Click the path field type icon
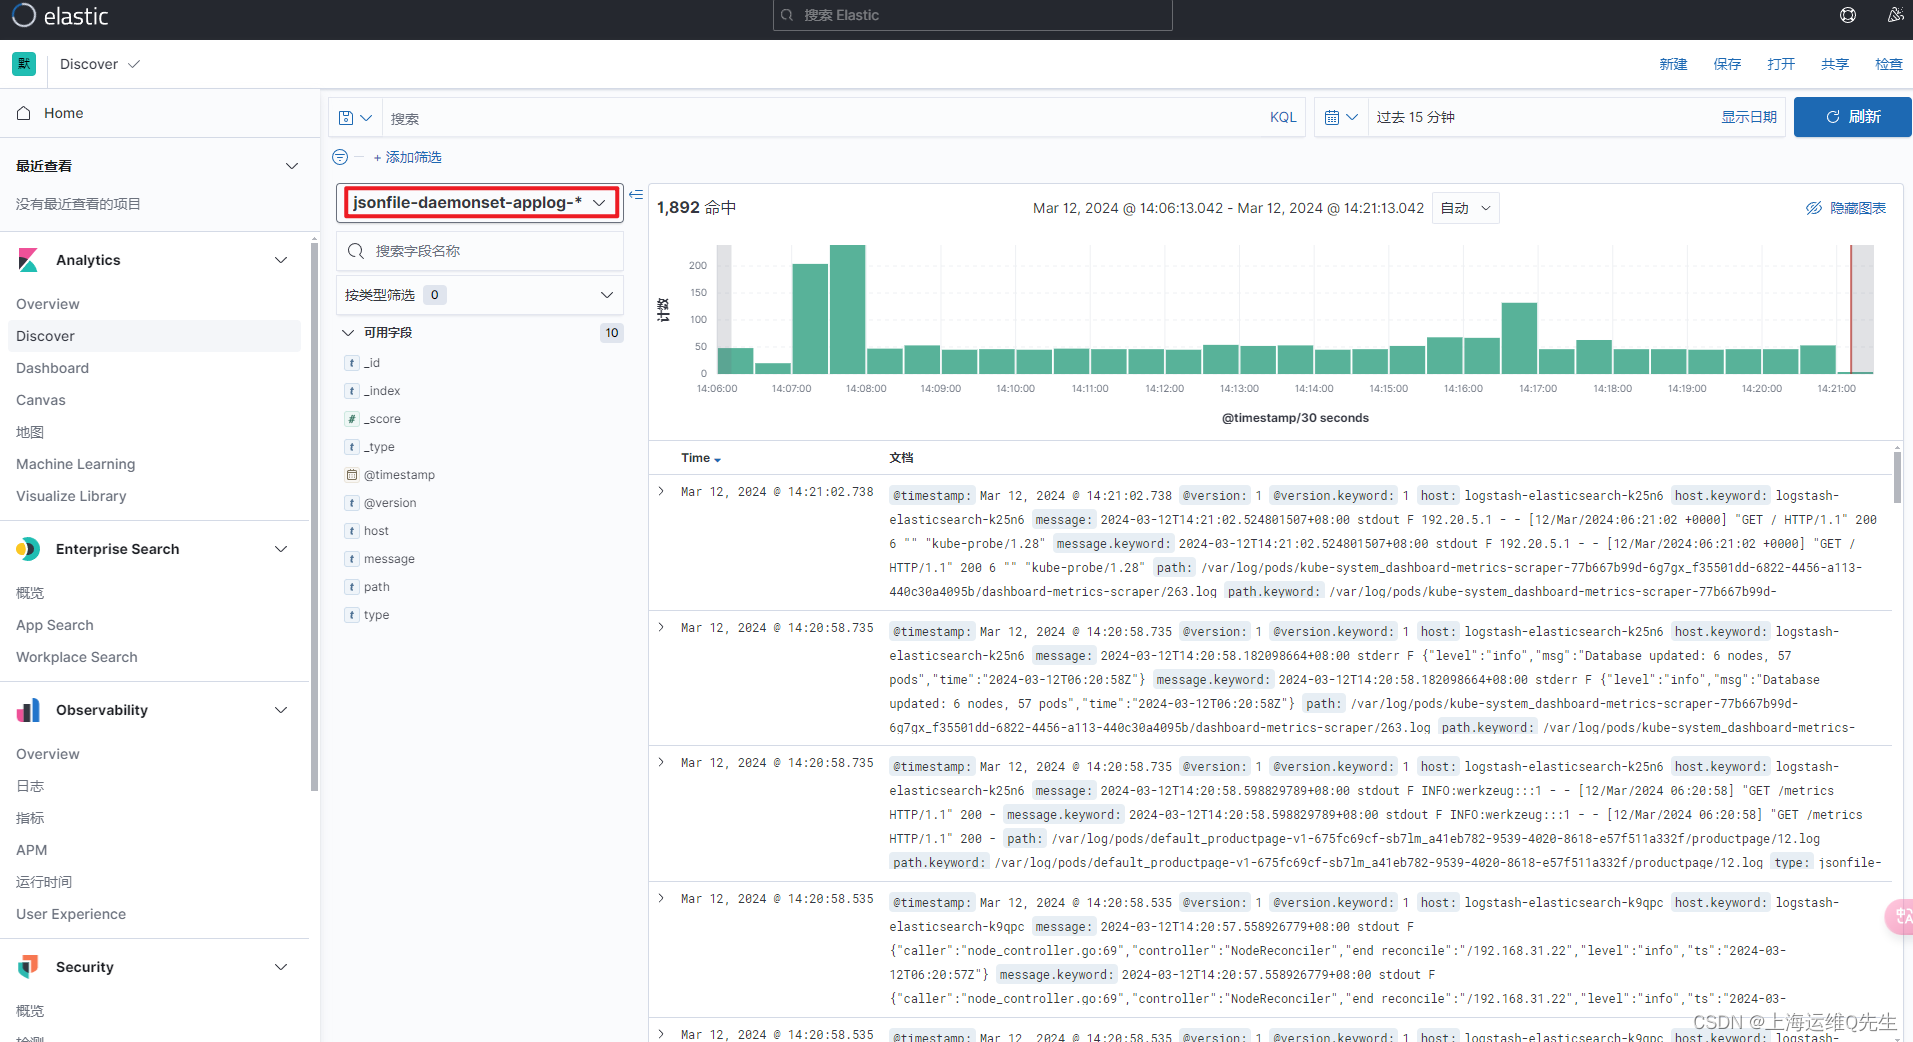1913x1042 pixels. click(352, 587)
